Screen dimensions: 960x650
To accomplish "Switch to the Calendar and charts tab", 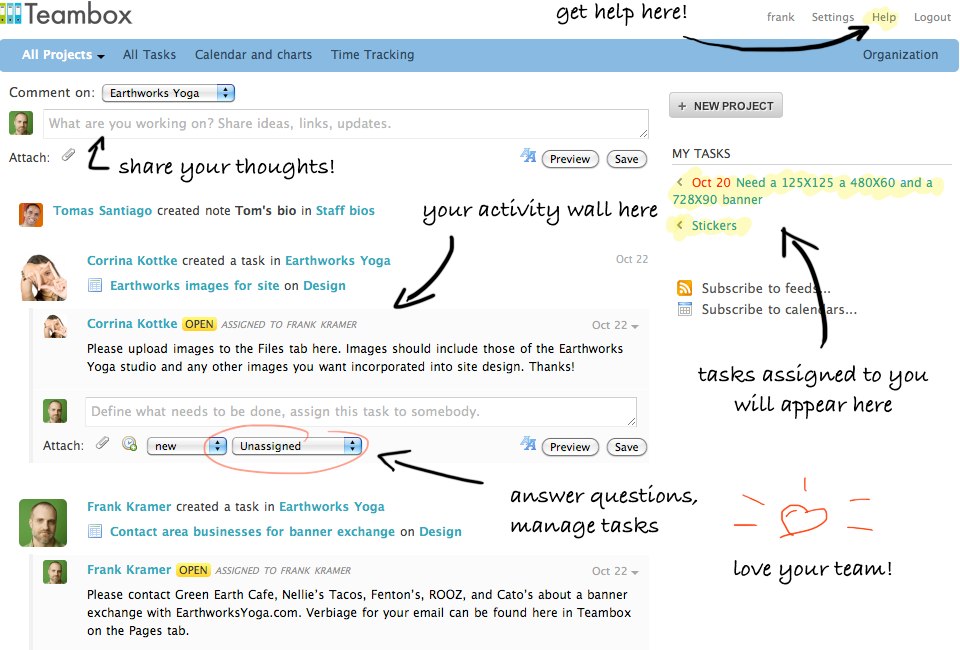I will [253, 55].
